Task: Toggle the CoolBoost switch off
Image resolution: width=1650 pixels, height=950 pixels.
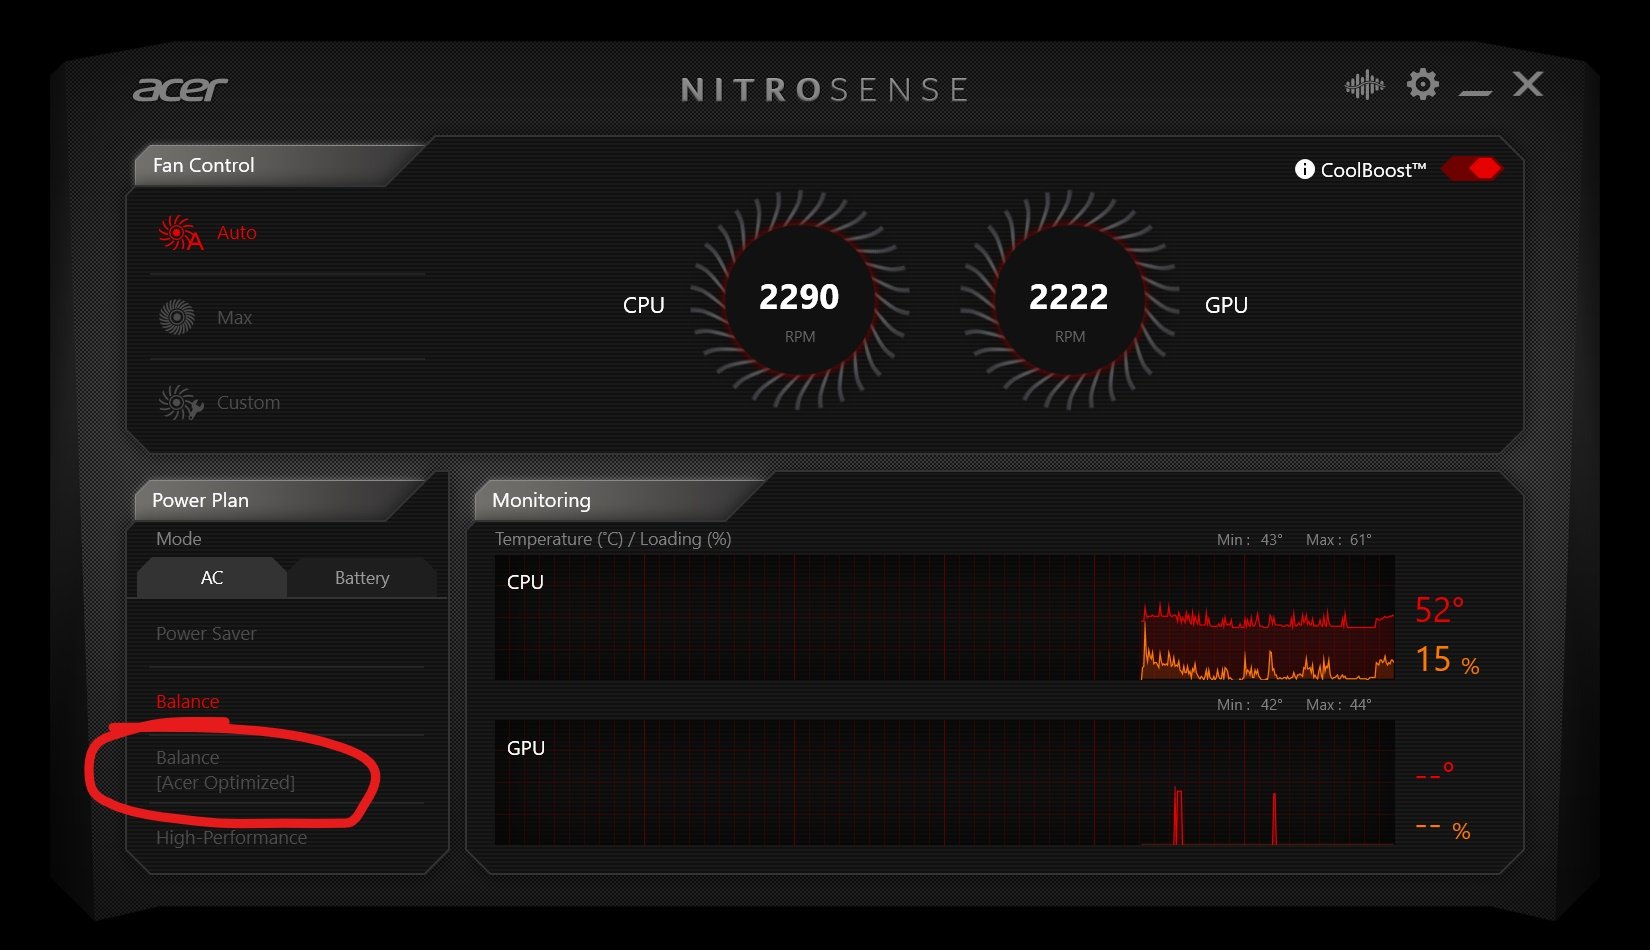Action: [x=1471, y=168]
